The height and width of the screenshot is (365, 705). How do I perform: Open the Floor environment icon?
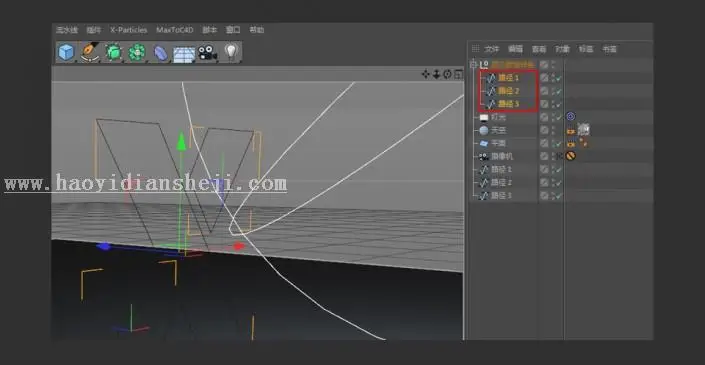click(184, 54)
